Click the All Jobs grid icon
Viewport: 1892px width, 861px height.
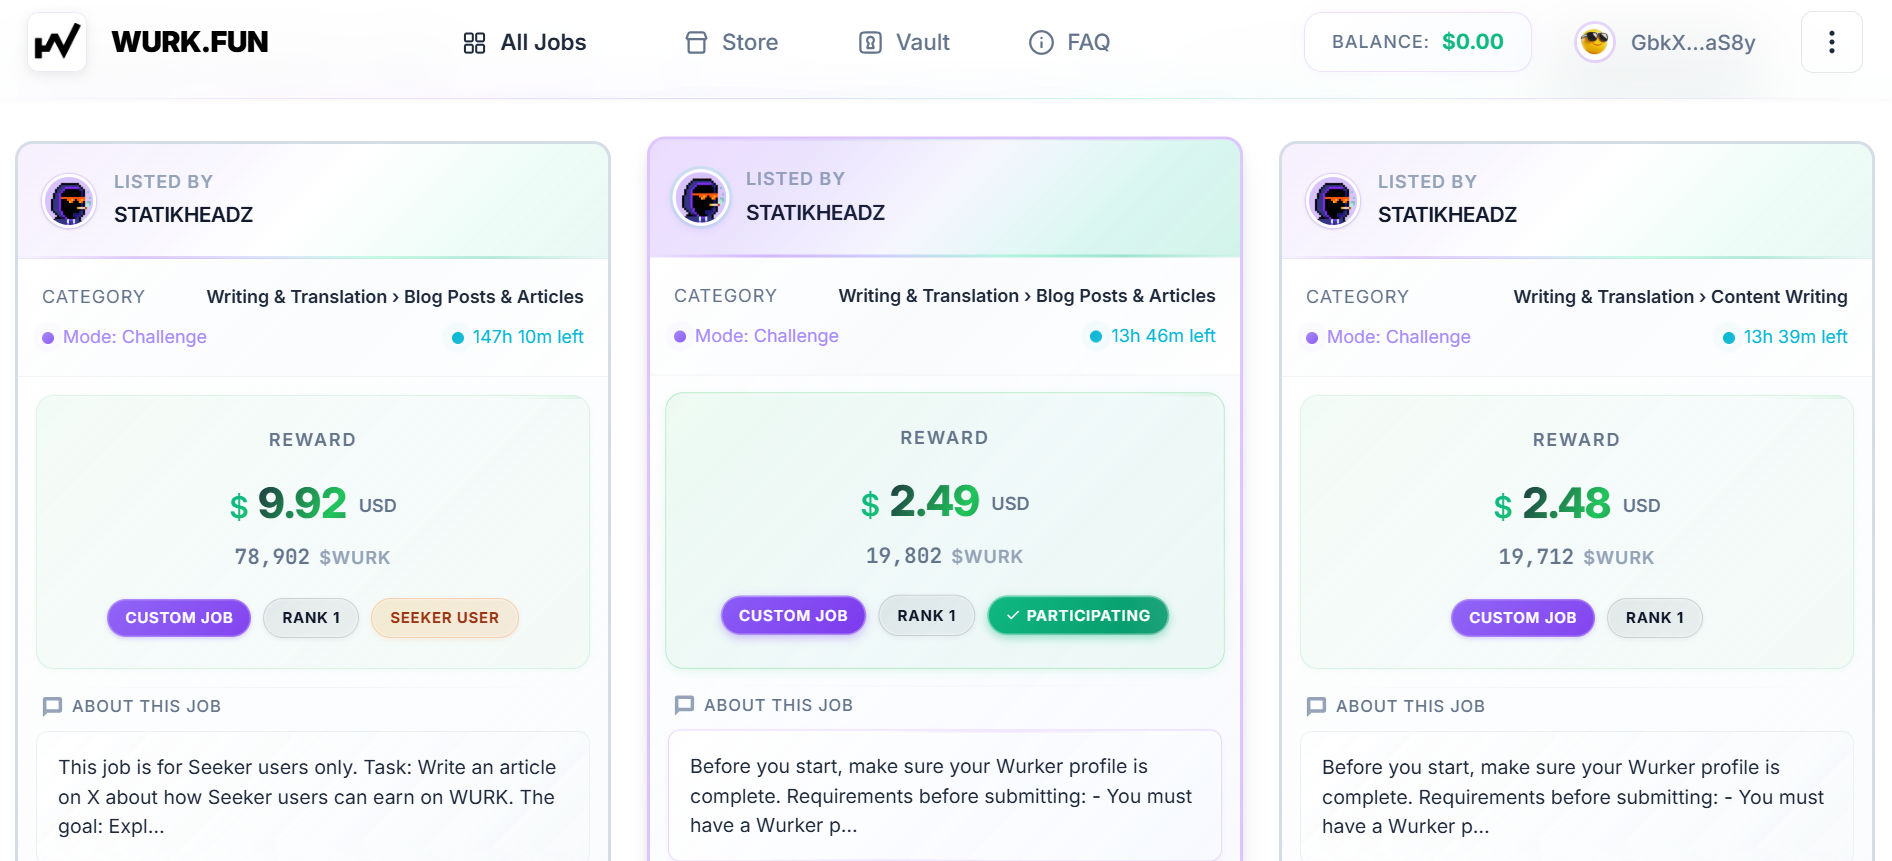click(x=474, y=43)
